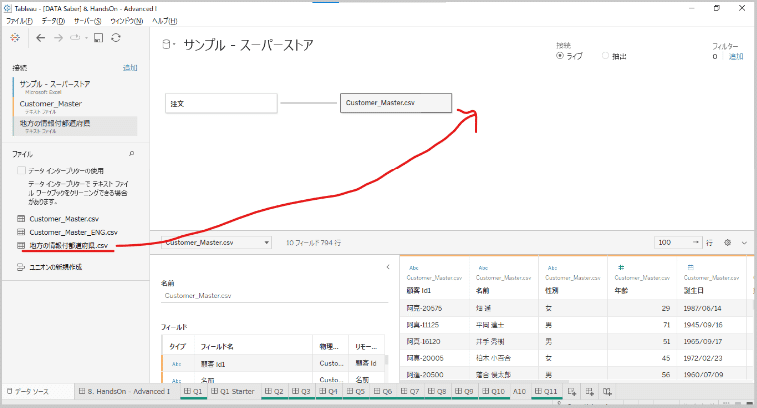This screenshot has height=408, width=757.
Task: Edit the 名前 field showing Customer_Master.csv
Action: point(274,295)
